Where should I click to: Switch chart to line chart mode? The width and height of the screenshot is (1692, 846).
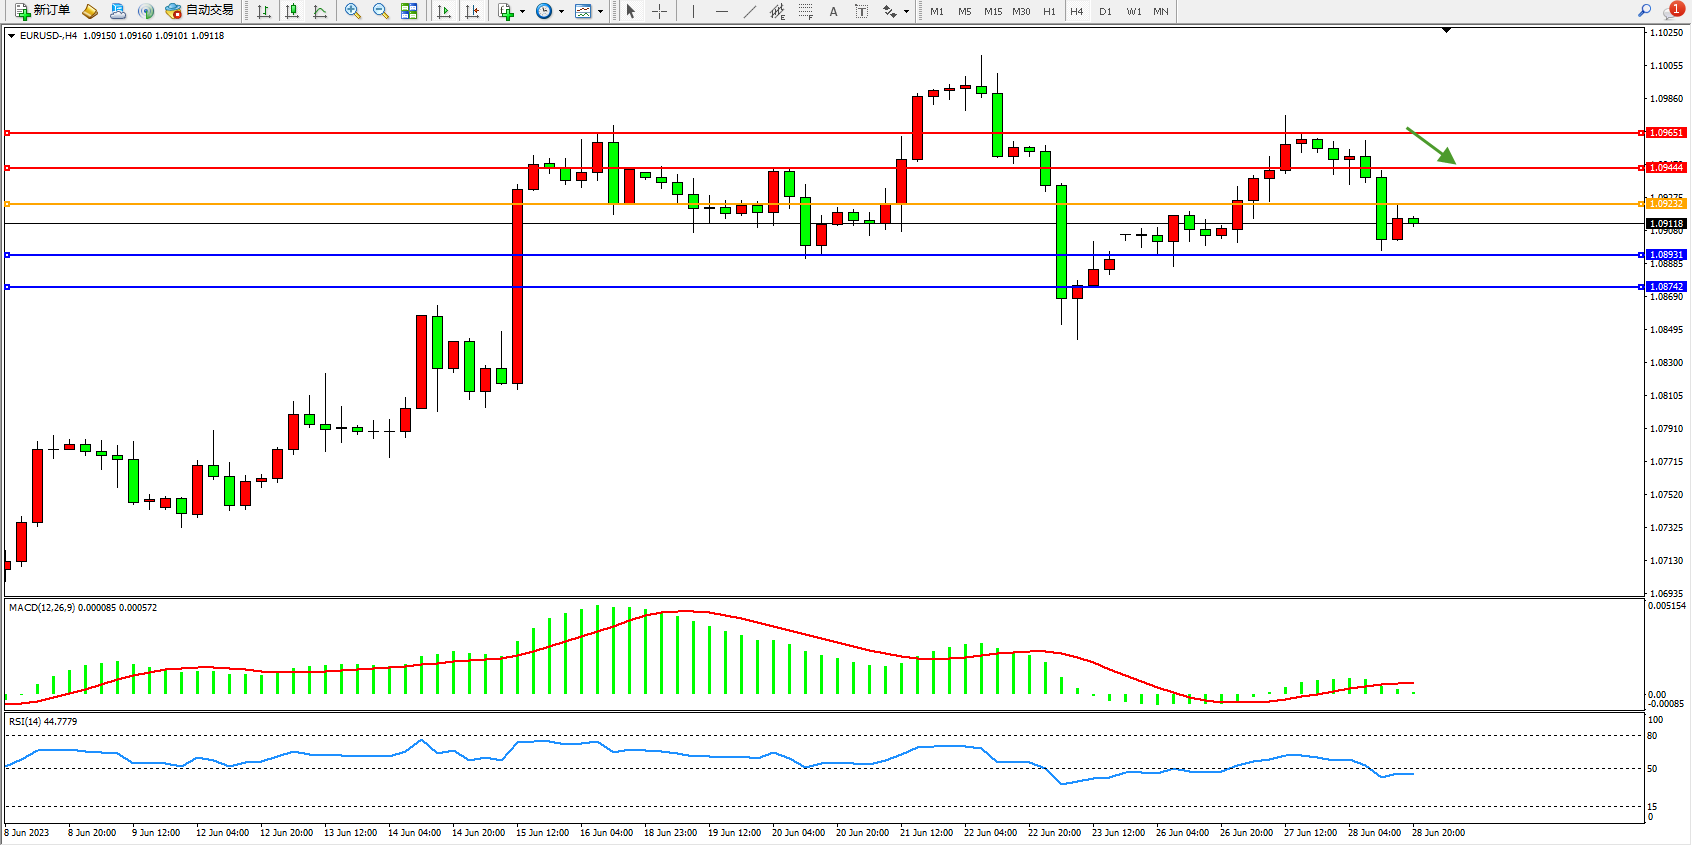click(x=320, y=11)
